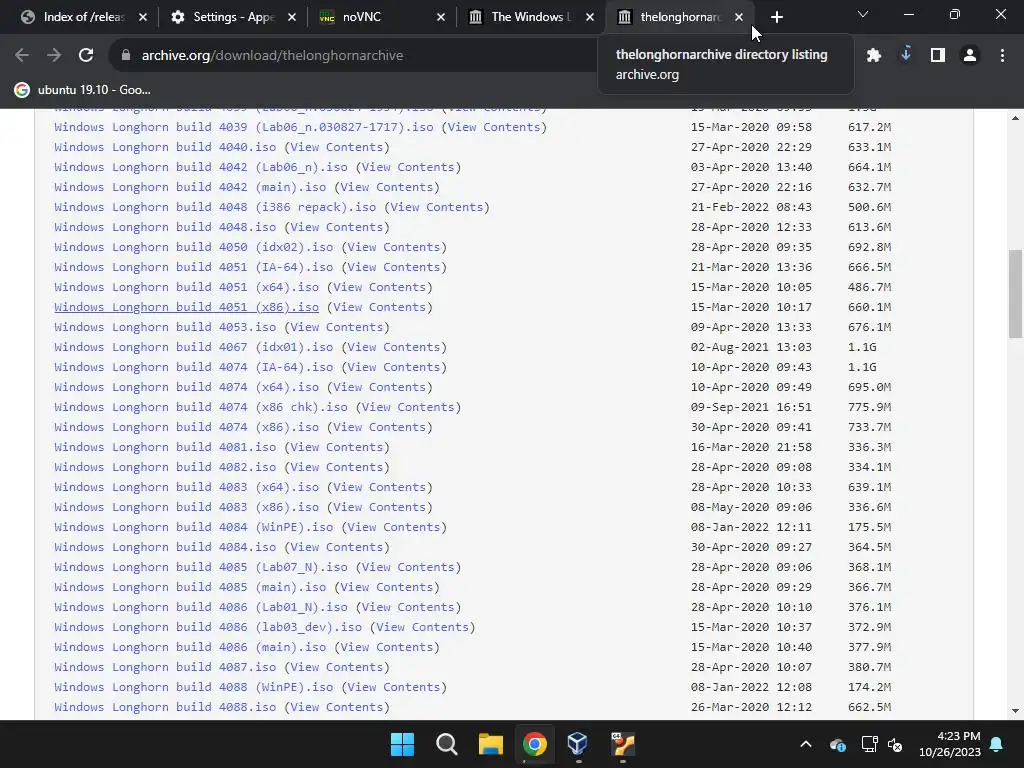The width and height of the screenshot is (1024, 768).
Task: Open a new browser tab
Action: (x=776, y=17)
